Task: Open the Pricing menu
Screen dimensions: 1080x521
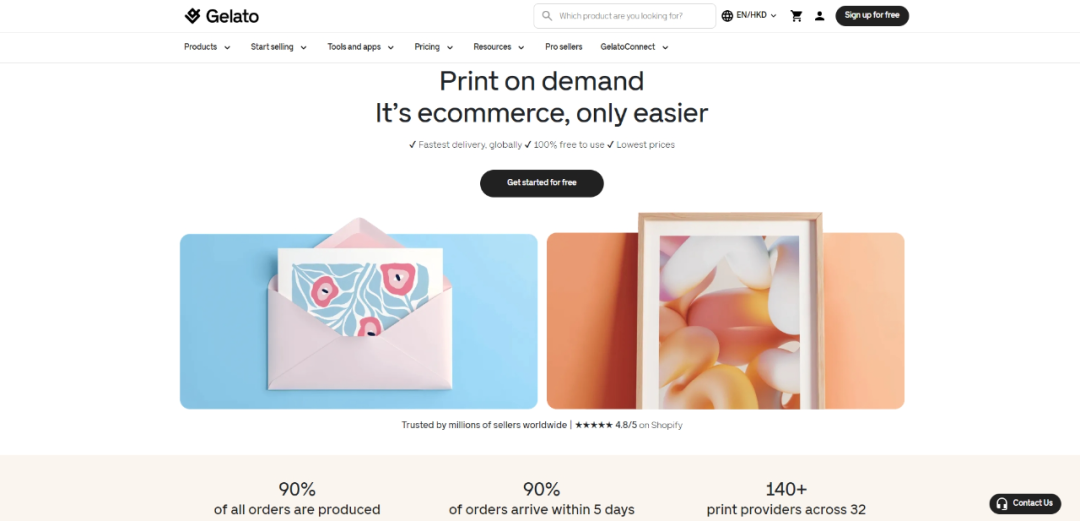Action: click(434, 47)
